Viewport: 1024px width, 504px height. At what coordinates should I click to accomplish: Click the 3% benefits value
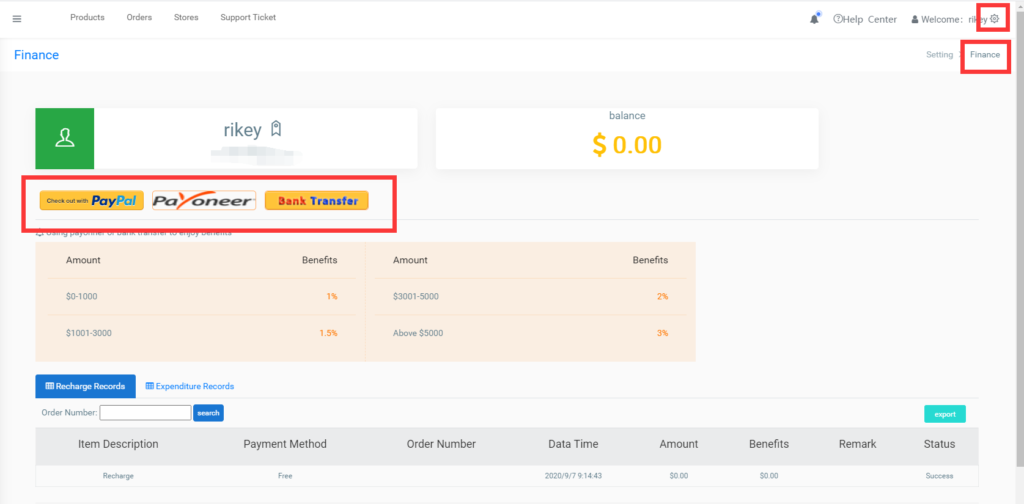(662, 333)
